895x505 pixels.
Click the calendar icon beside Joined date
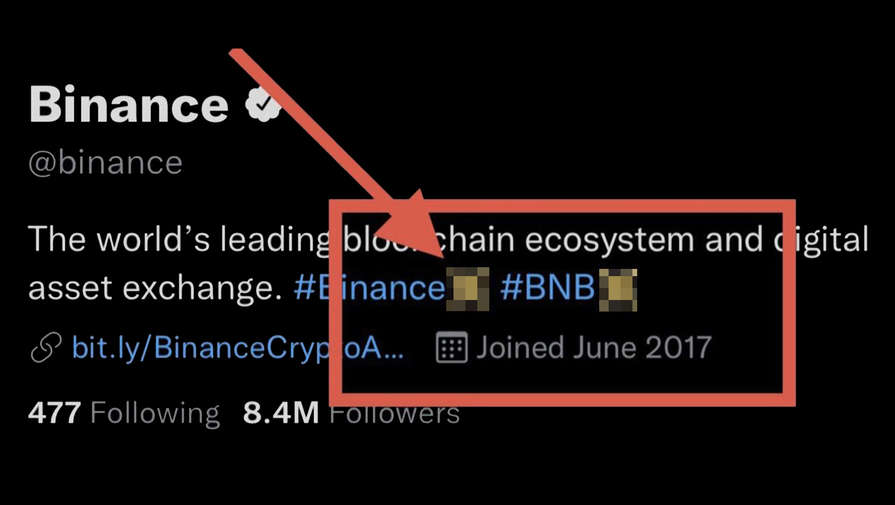coord(451,348)
